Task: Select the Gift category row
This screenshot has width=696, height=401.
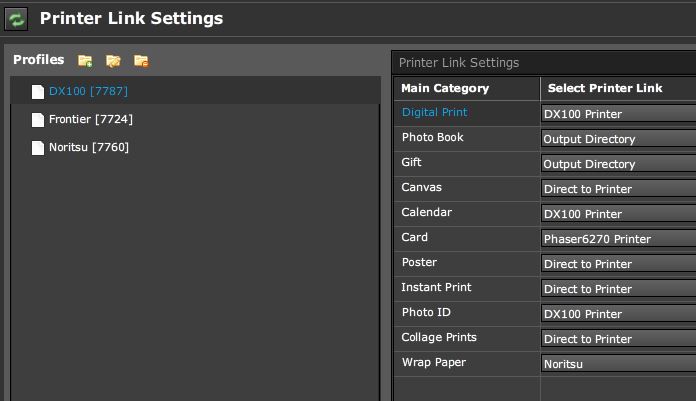Action: (x=467, y=163)
